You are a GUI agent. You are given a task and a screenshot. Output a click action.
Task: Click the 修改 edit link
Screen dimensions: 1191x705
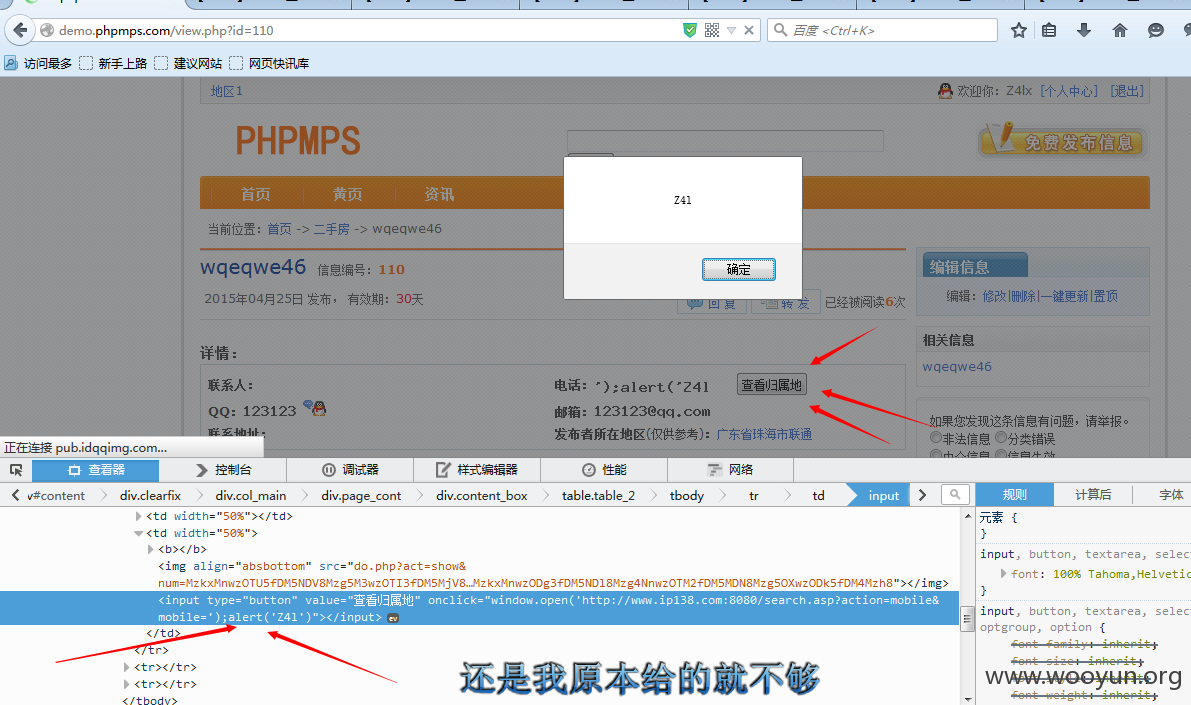click(x=994, y=296)
